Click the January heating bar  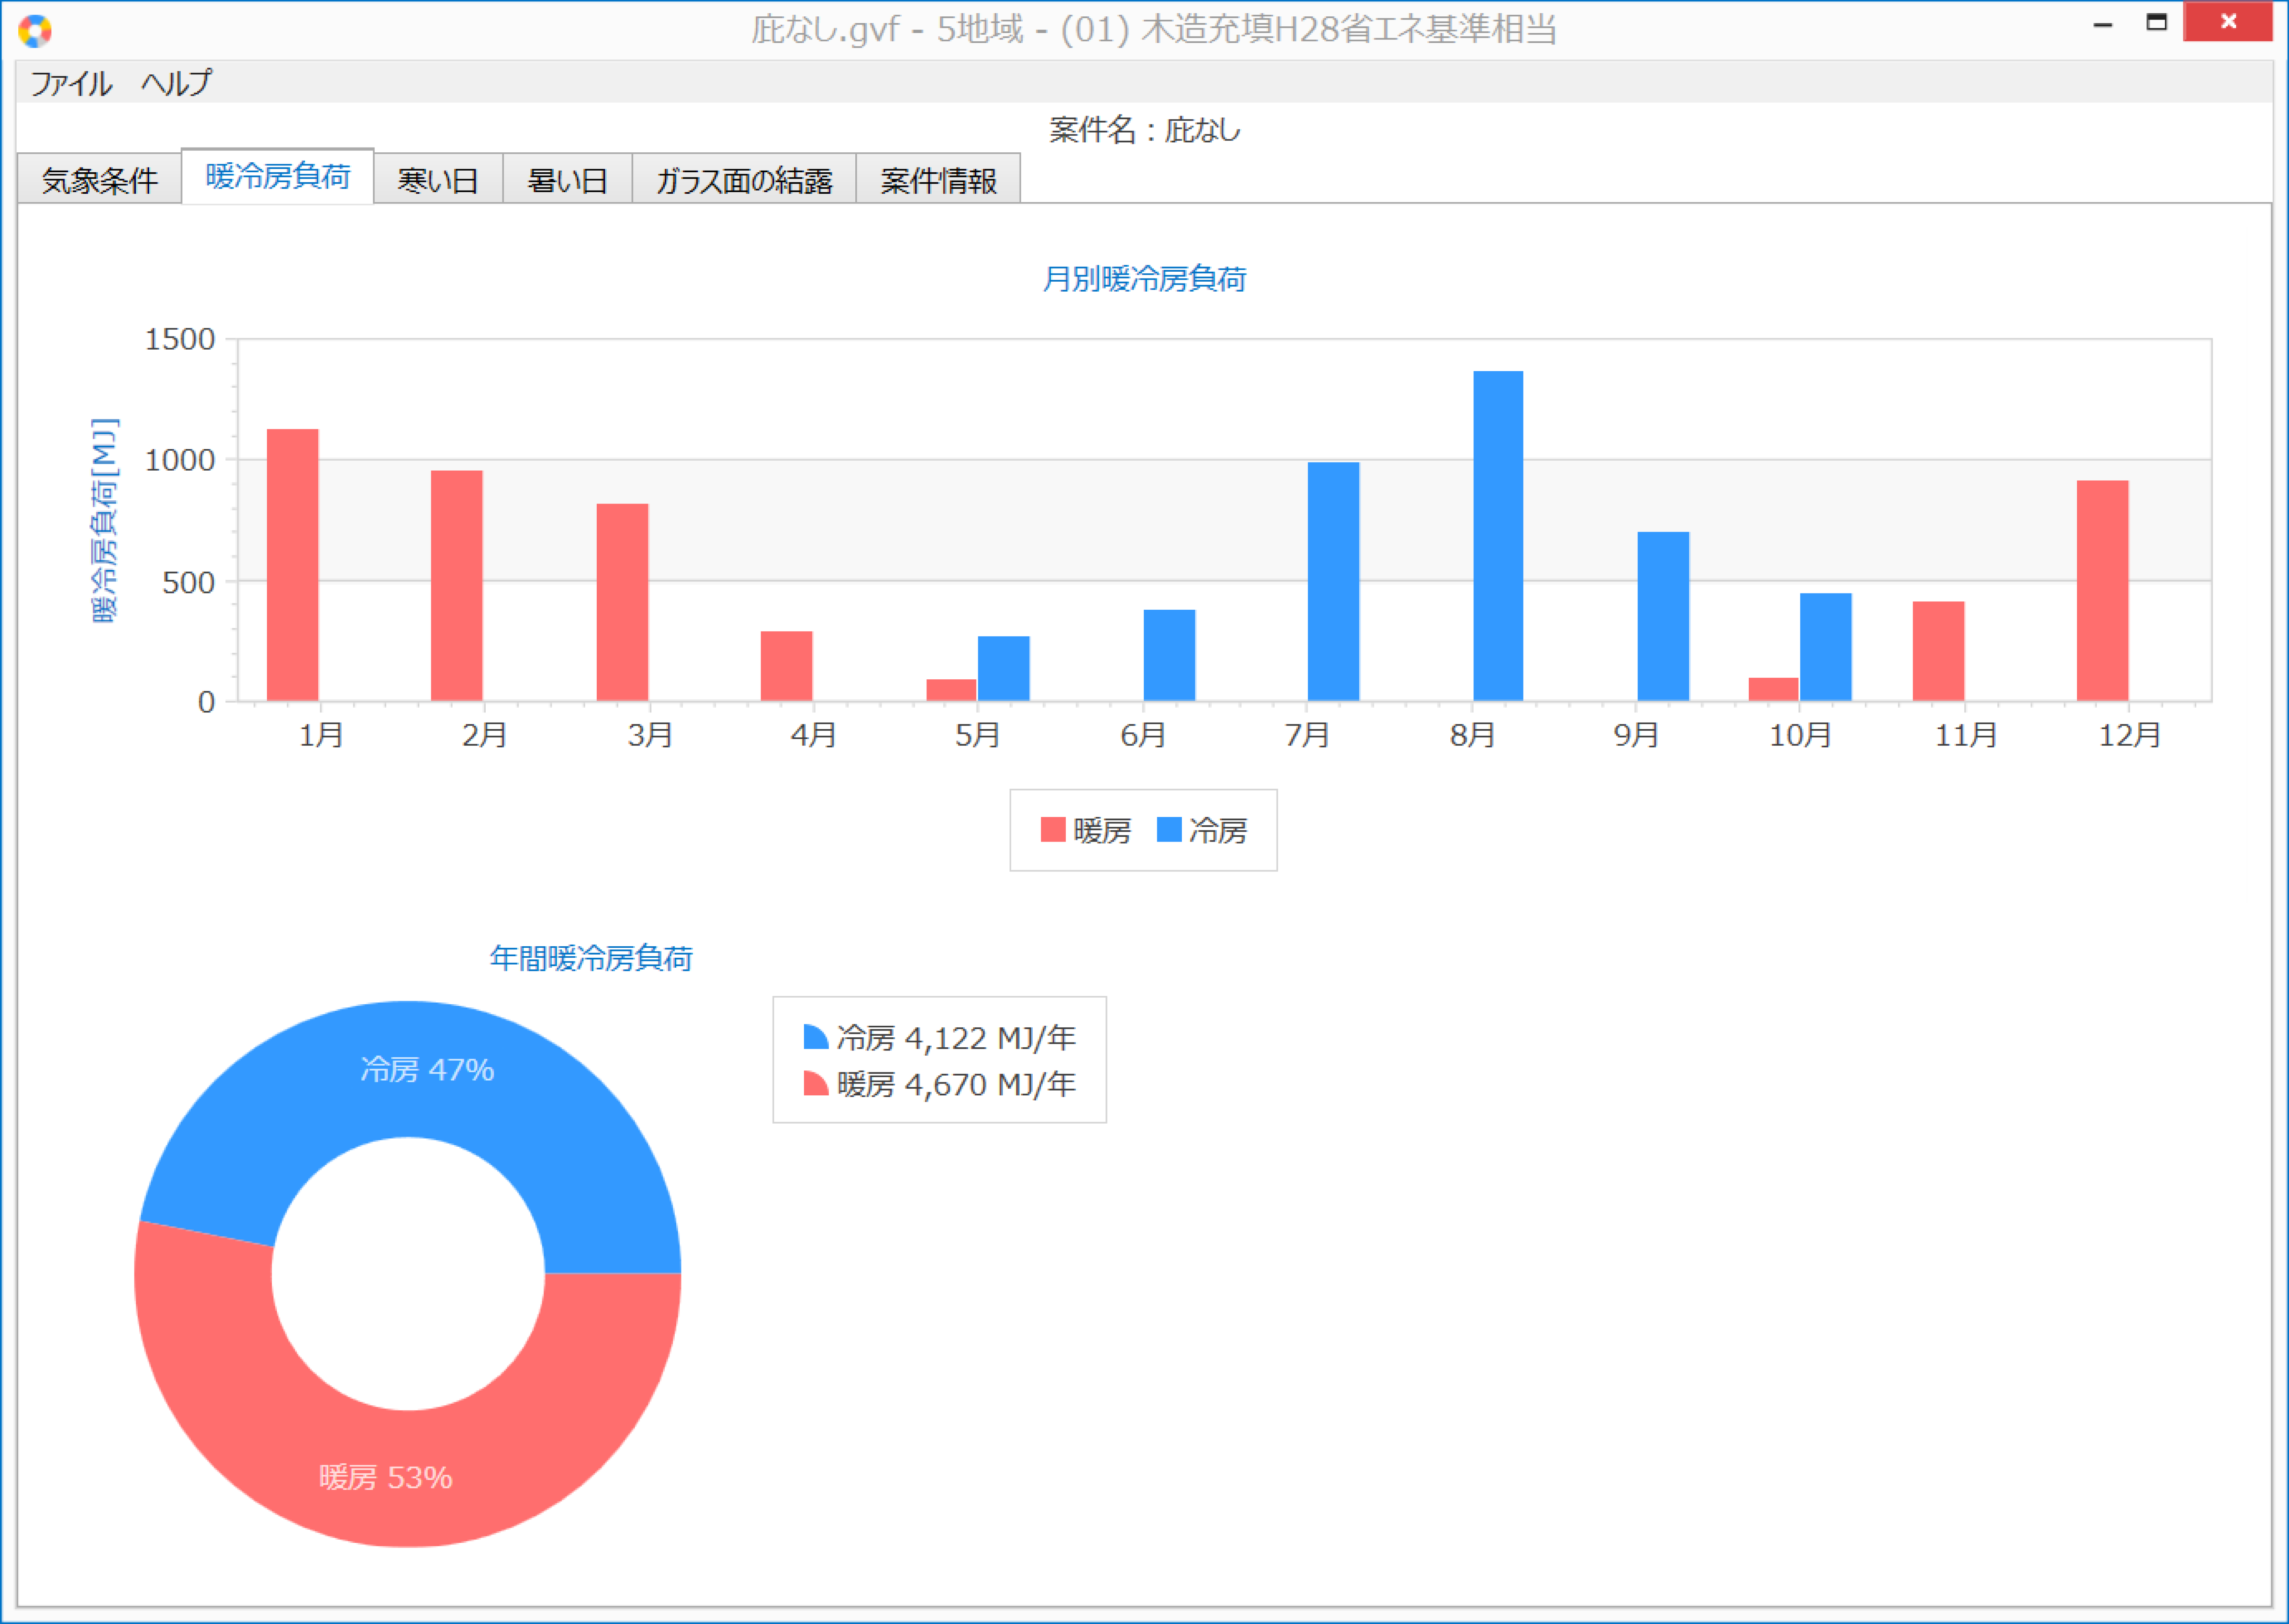tap(293, 565)
